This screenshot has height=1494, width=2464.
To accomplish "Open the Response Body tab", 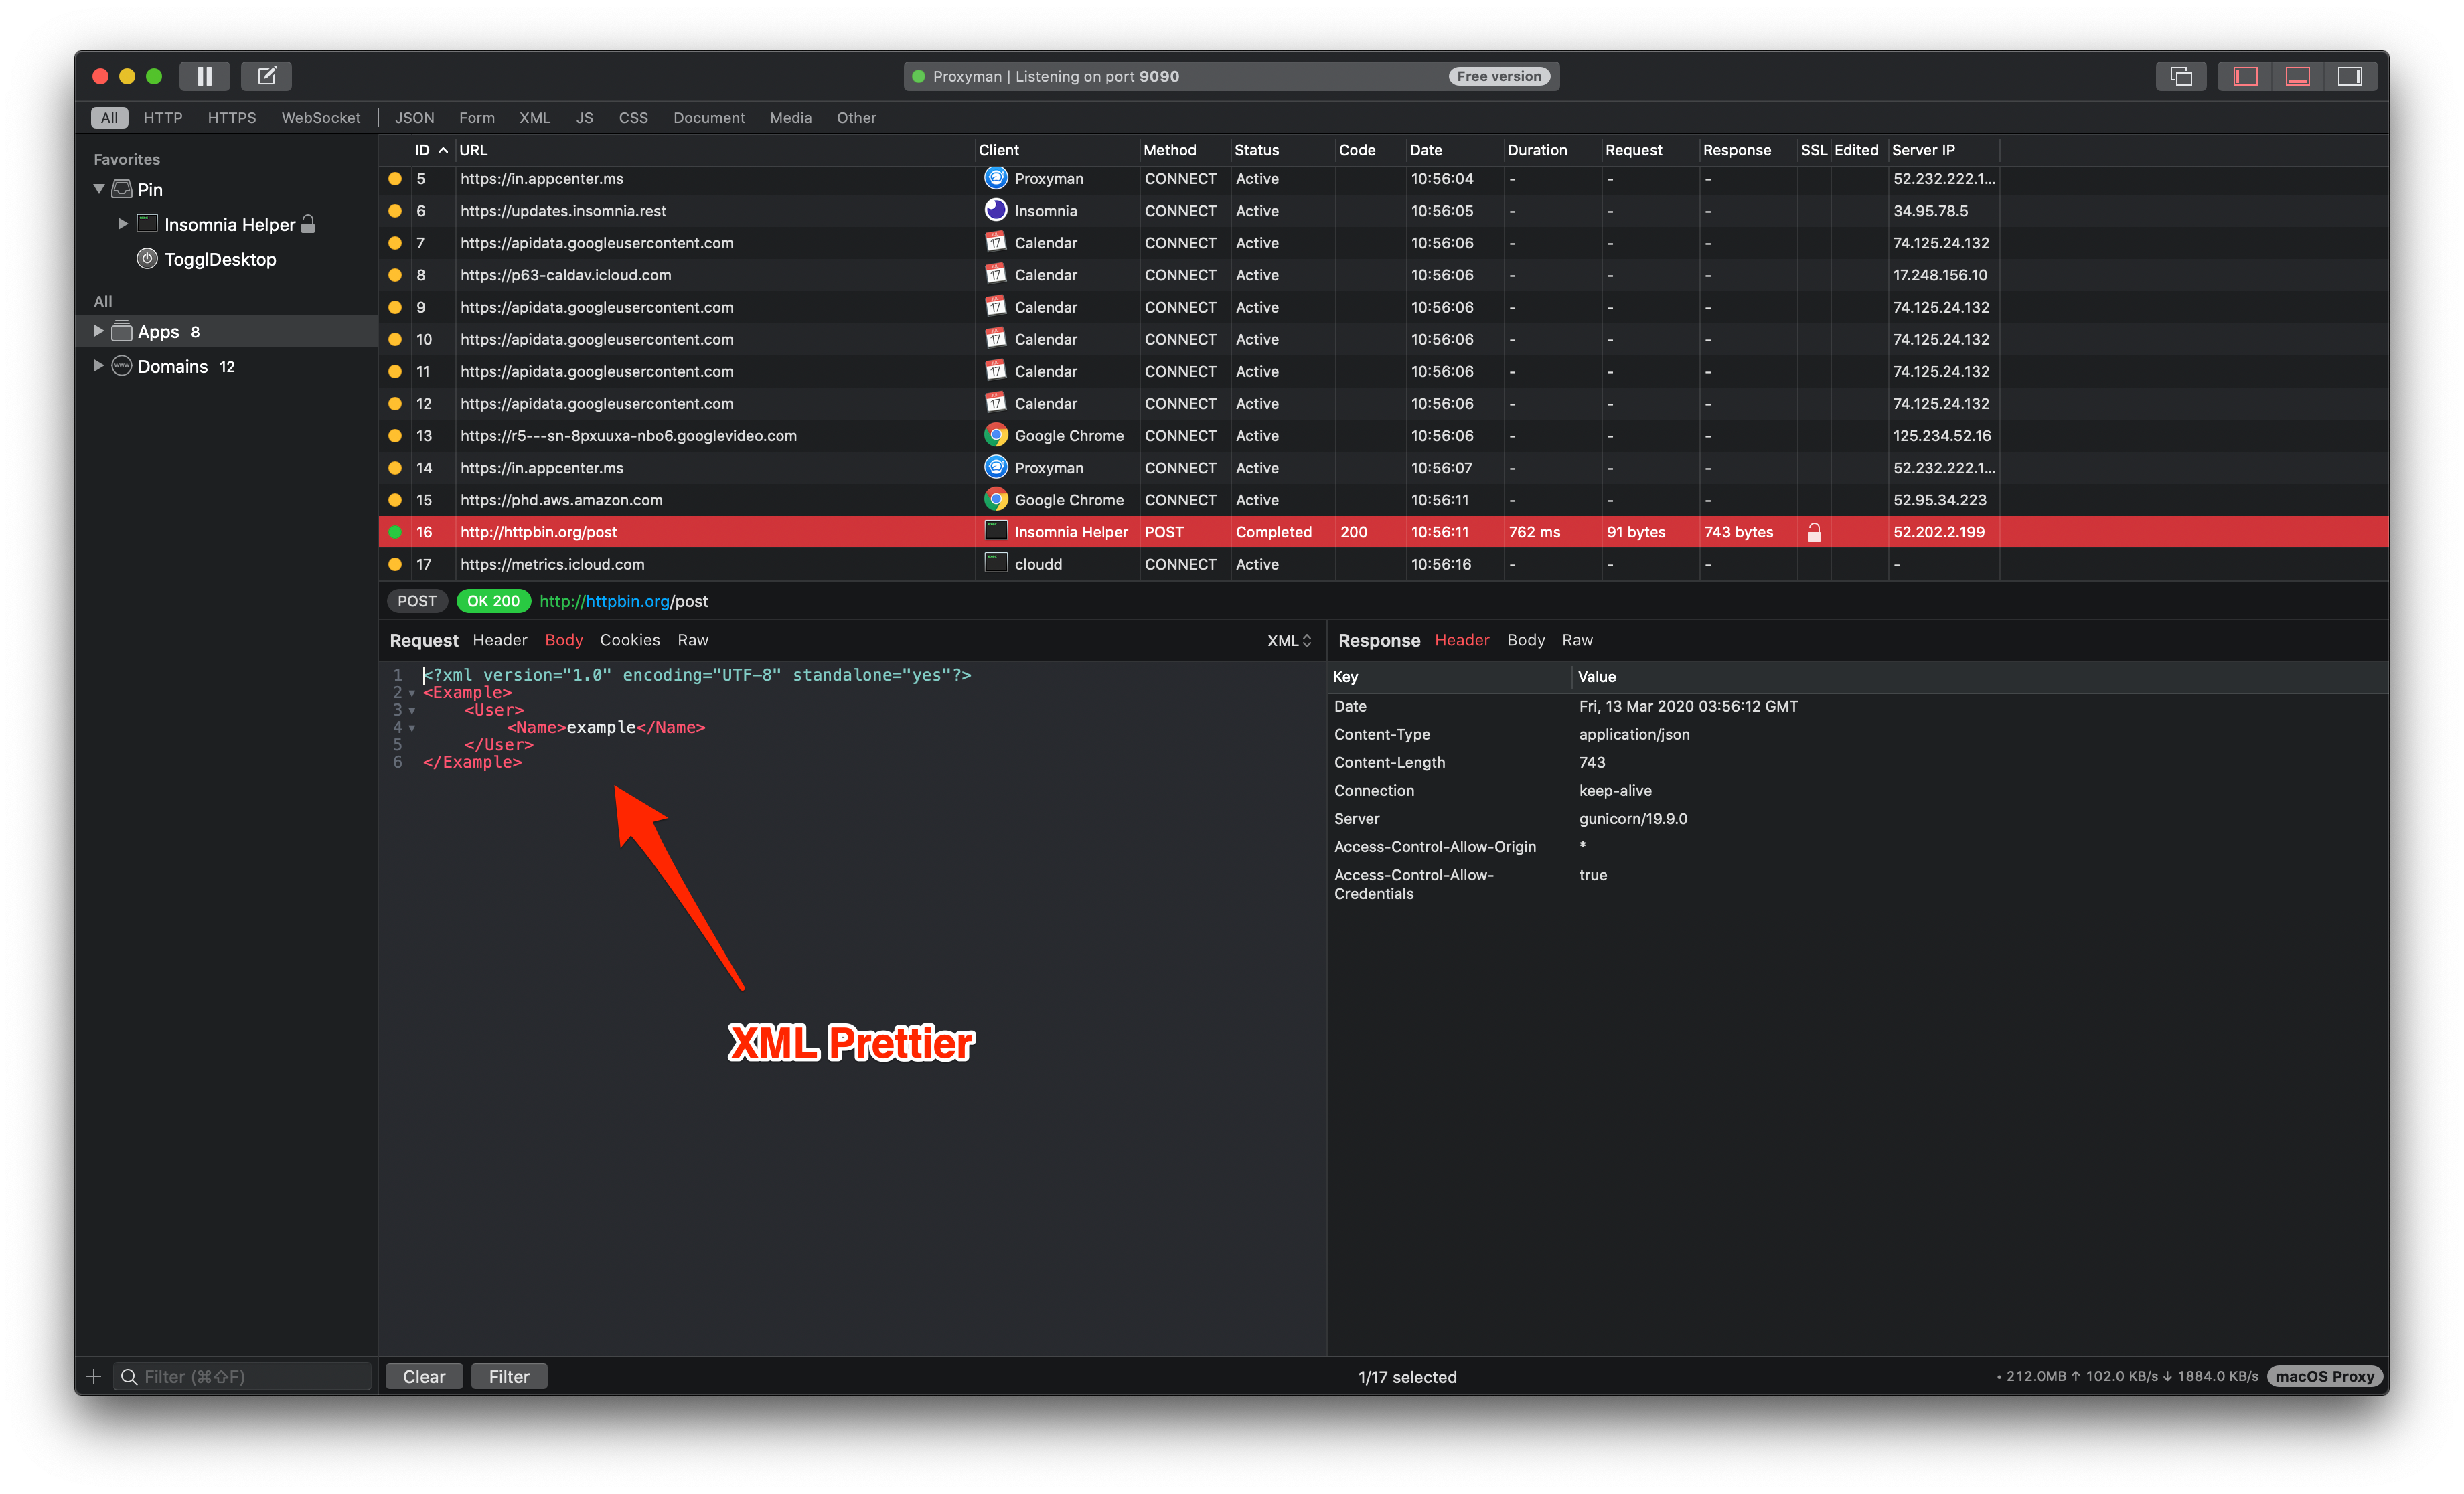I will (x=1525, y=640).
